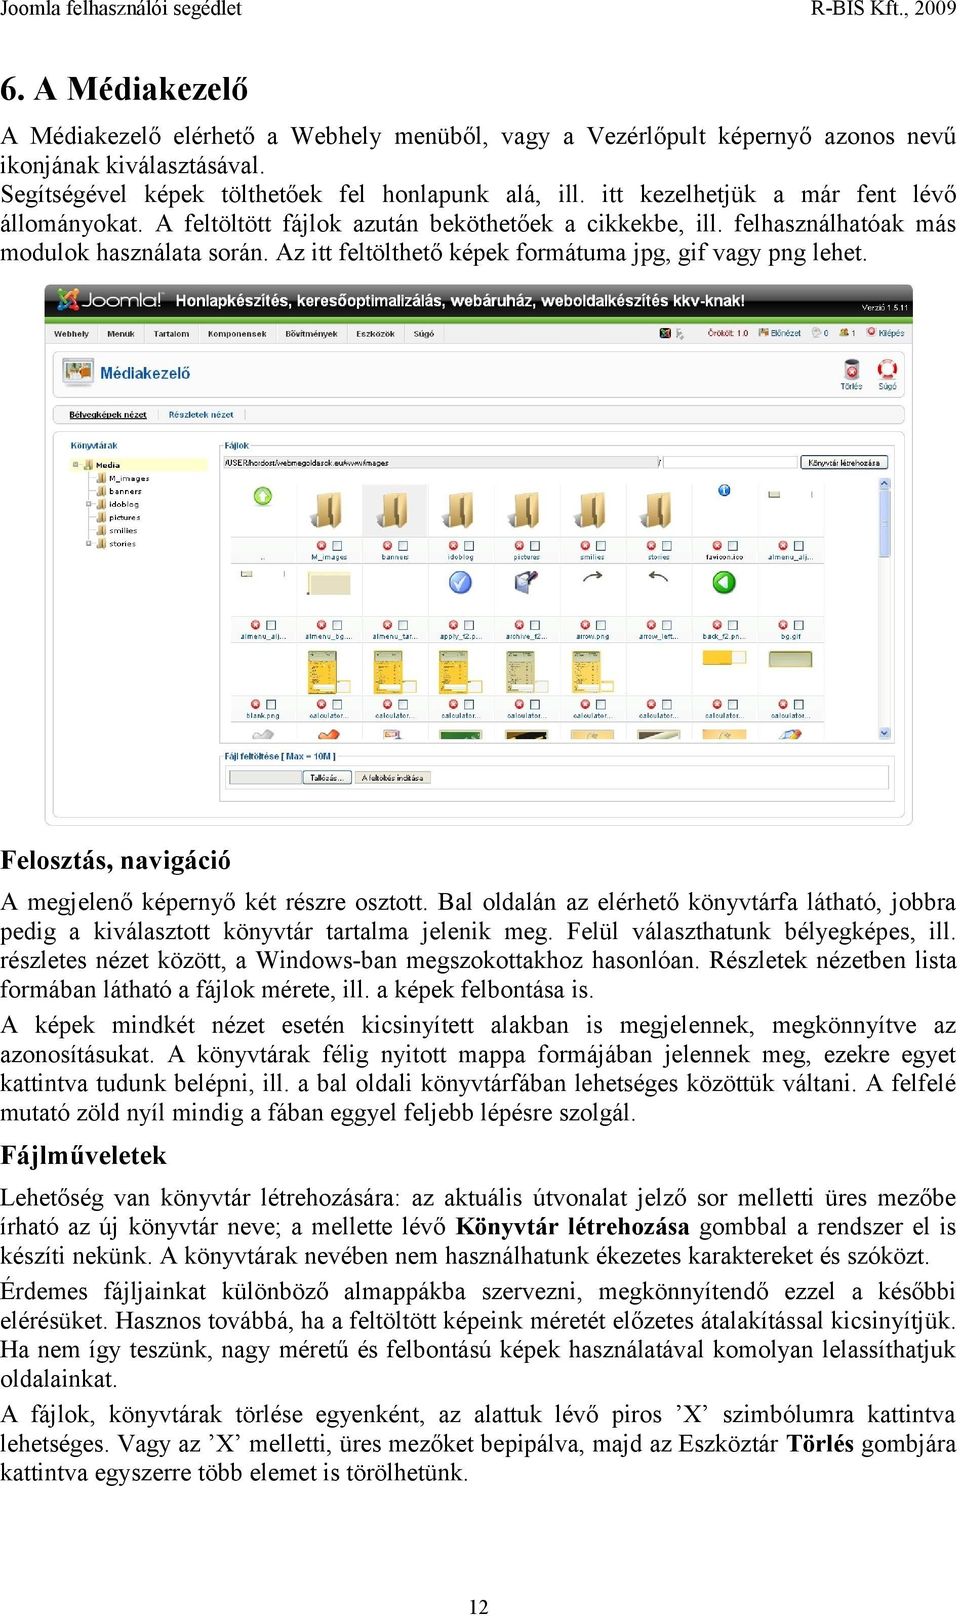The height and width of the screenshot is (1616, 960).
Task: Click the upload file path input field
Action: click(x=266, y=777)
